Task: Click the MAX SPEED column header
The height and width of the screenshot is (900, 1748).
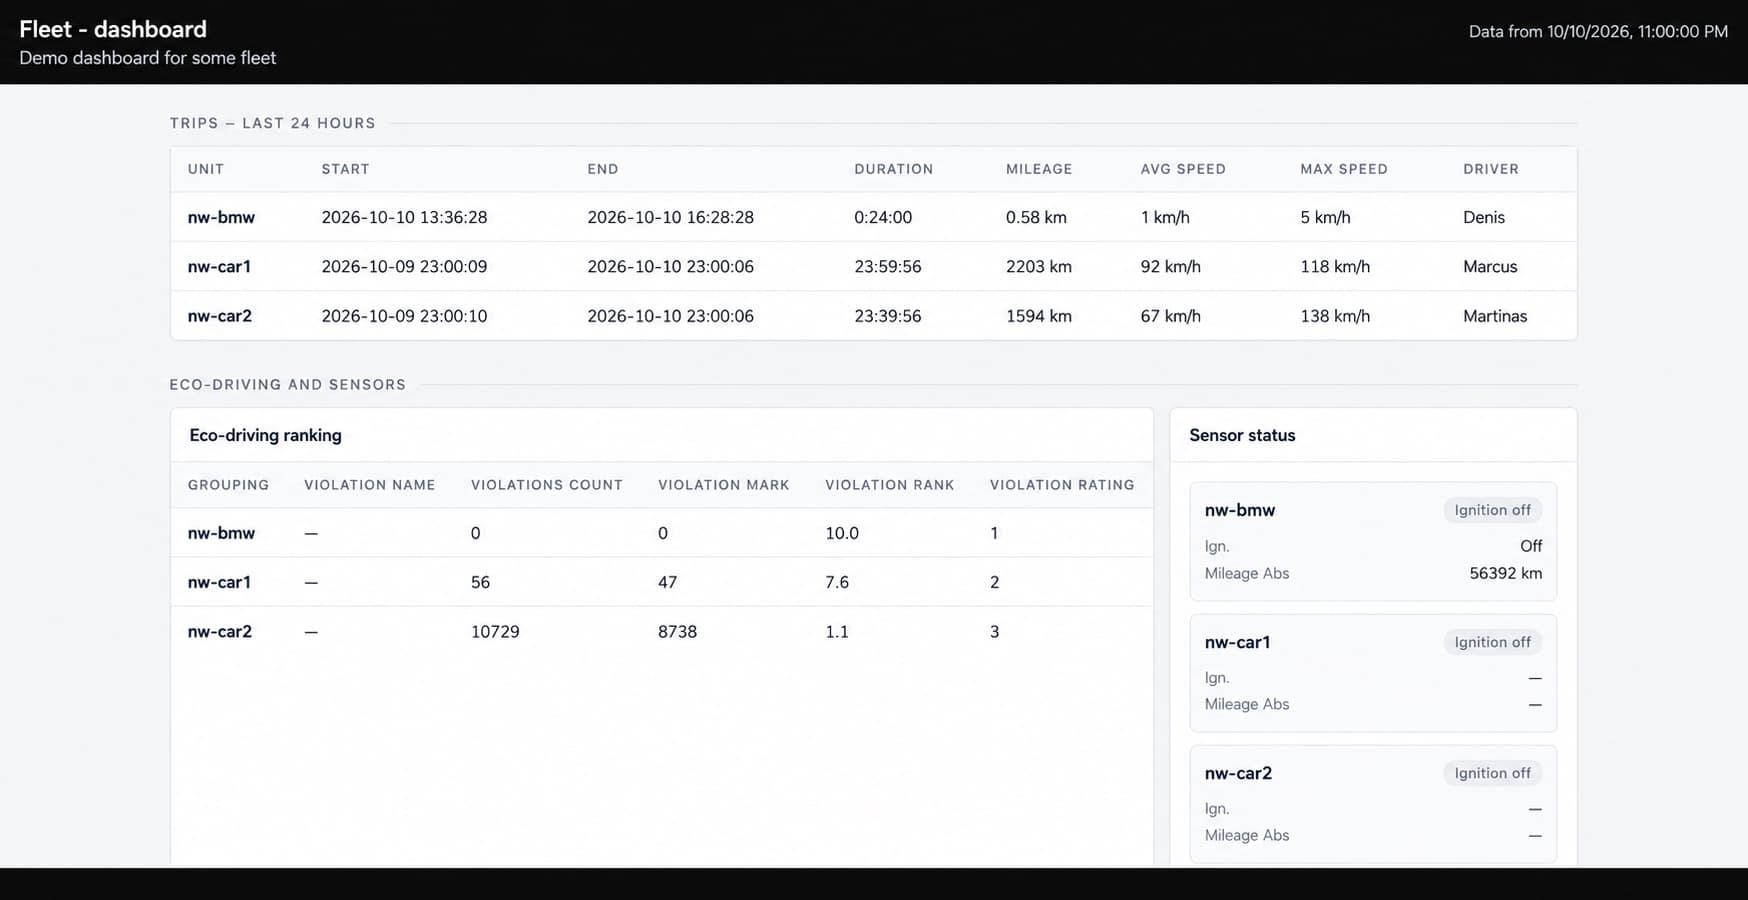Action: [1344, 169]
